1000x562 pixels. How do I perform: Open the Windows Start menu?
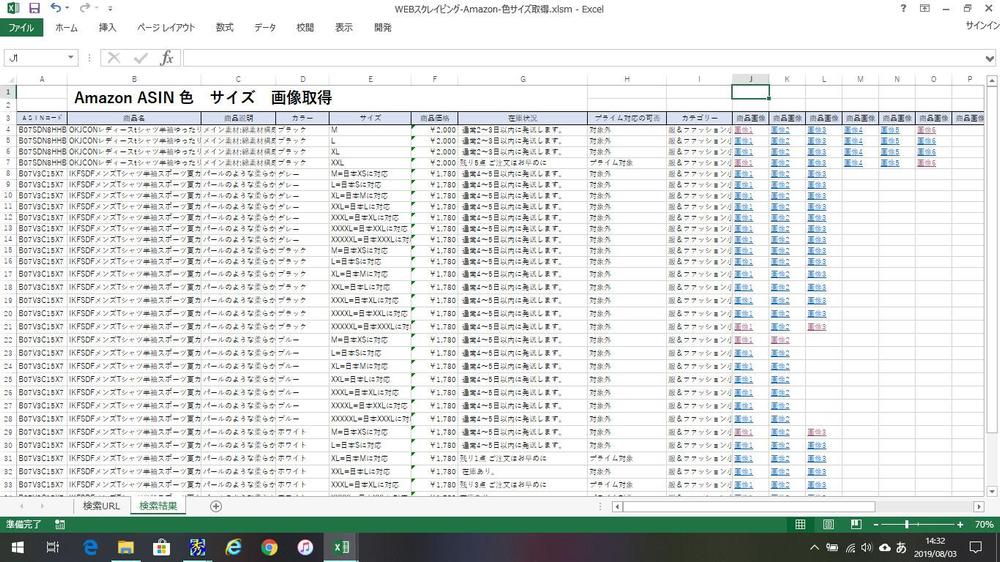click(x=17, y=547)
